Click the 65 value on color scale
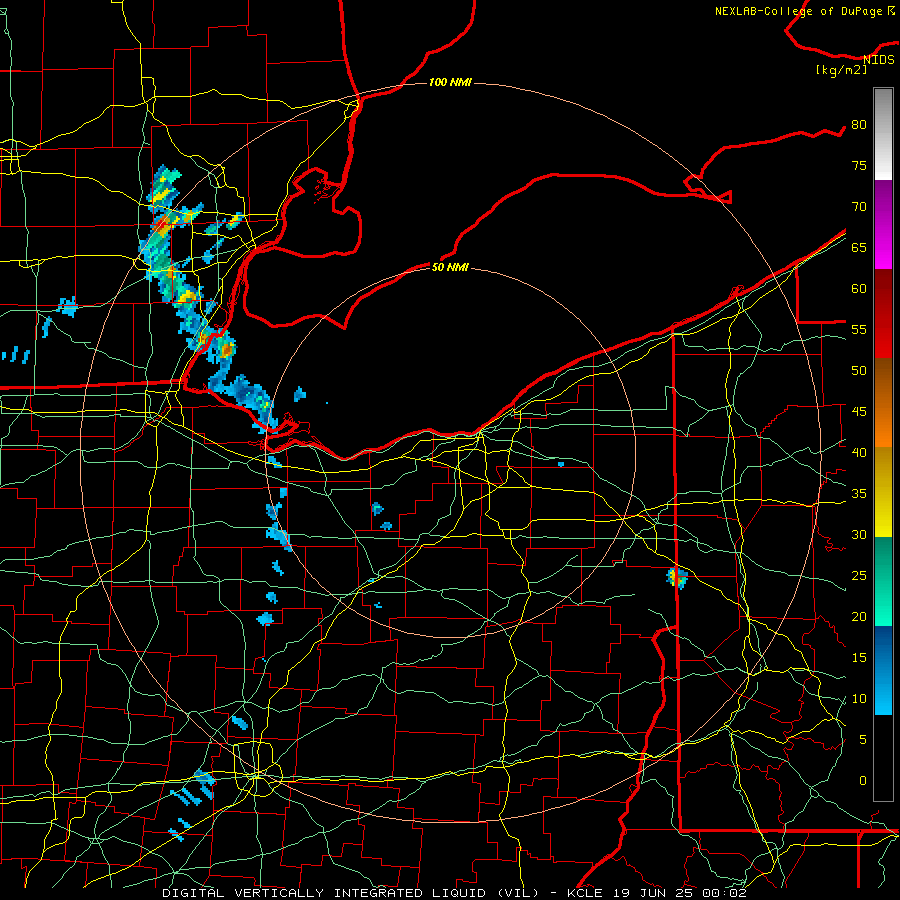Screen dimensions: 900x900 pyautogui.click(x=859, y=247)
